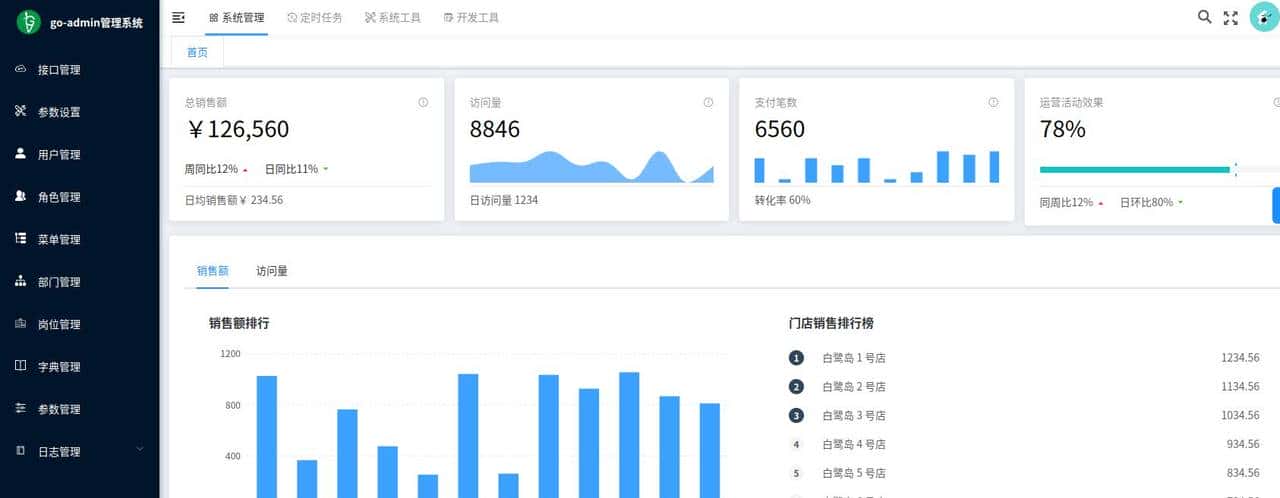The height and width of the screenshot is (498, 1280).
Task: Click 日环比80% in campaign card
Action: point(1147,202)
